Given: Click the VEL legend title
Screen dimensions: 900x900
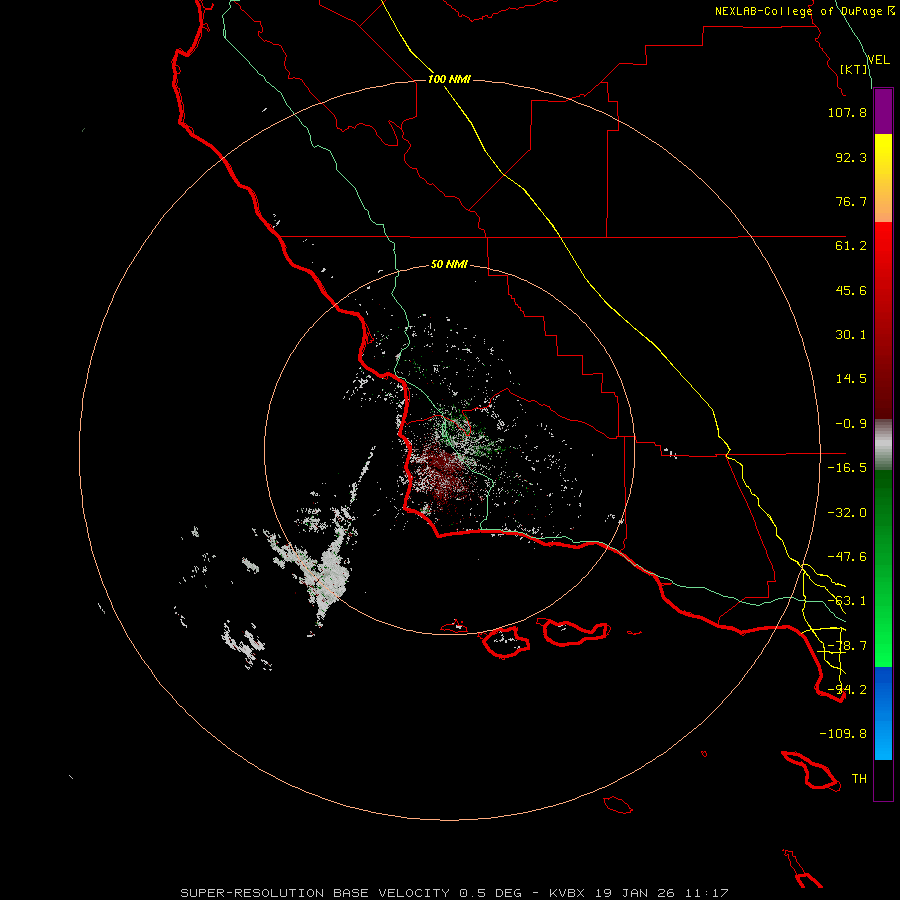Looking at the screenshot, I should [x=878, y=60].
